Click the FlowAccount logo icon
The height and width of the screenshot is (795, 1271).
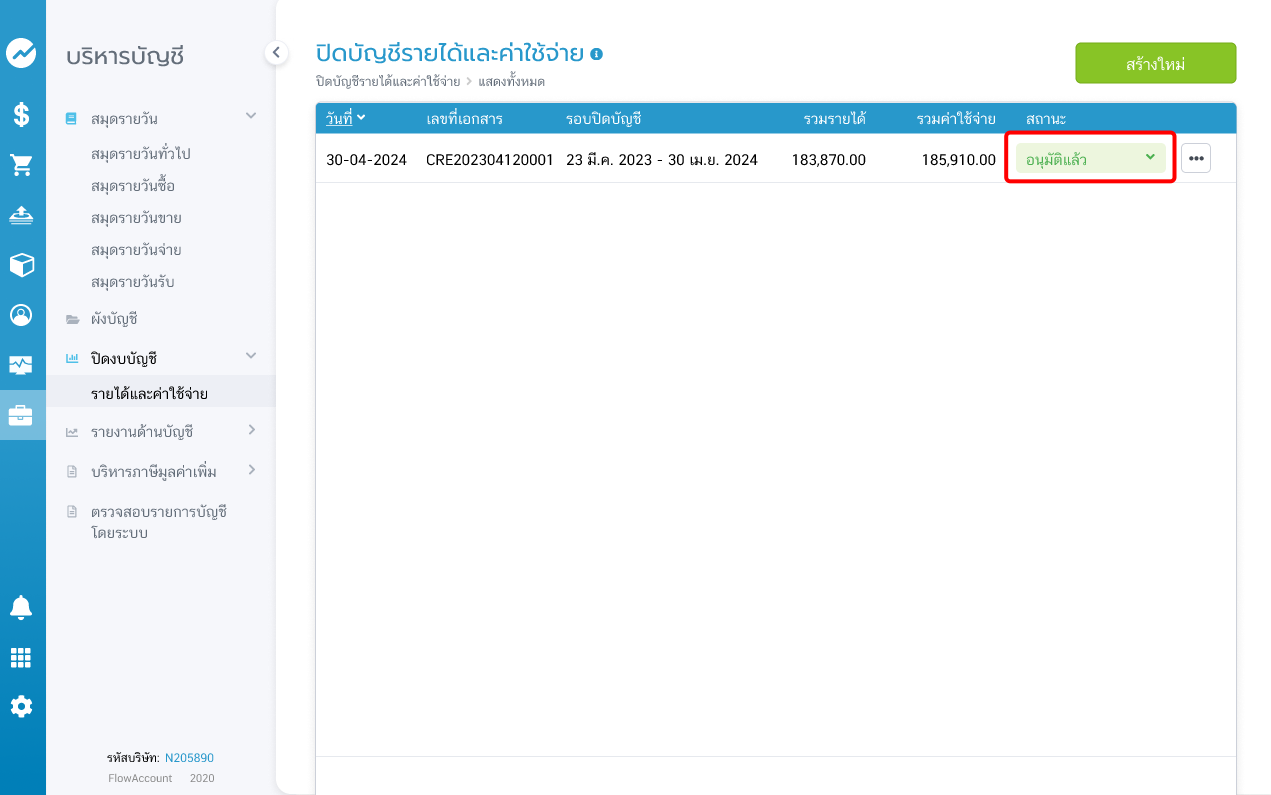point(21,53)
